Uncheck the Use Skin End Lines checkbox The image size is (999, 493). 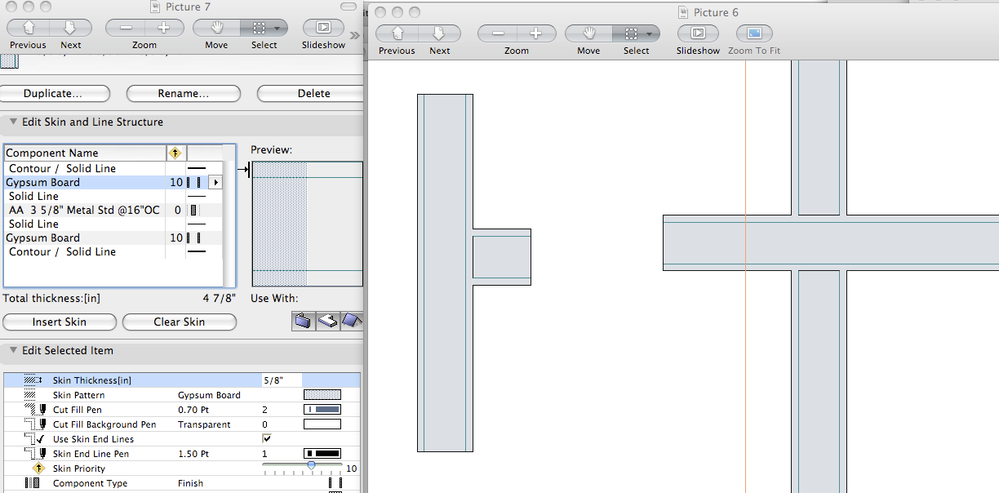[x=266, y=439]
